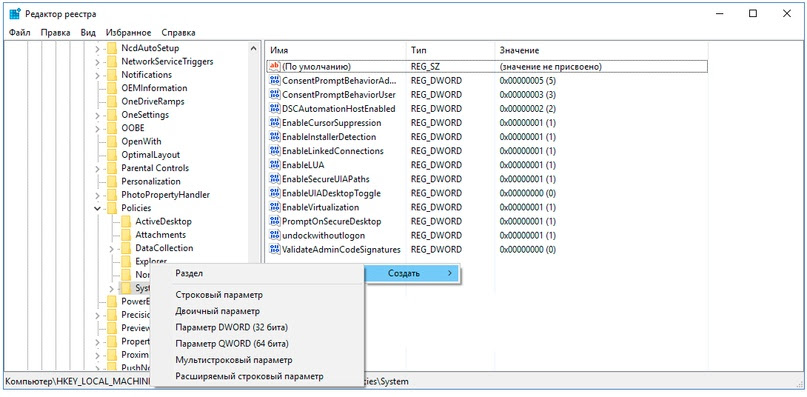Collapse the Policies tree node
Image resolution: width=807 pixels, height=397 pixels.
(97, 209)
